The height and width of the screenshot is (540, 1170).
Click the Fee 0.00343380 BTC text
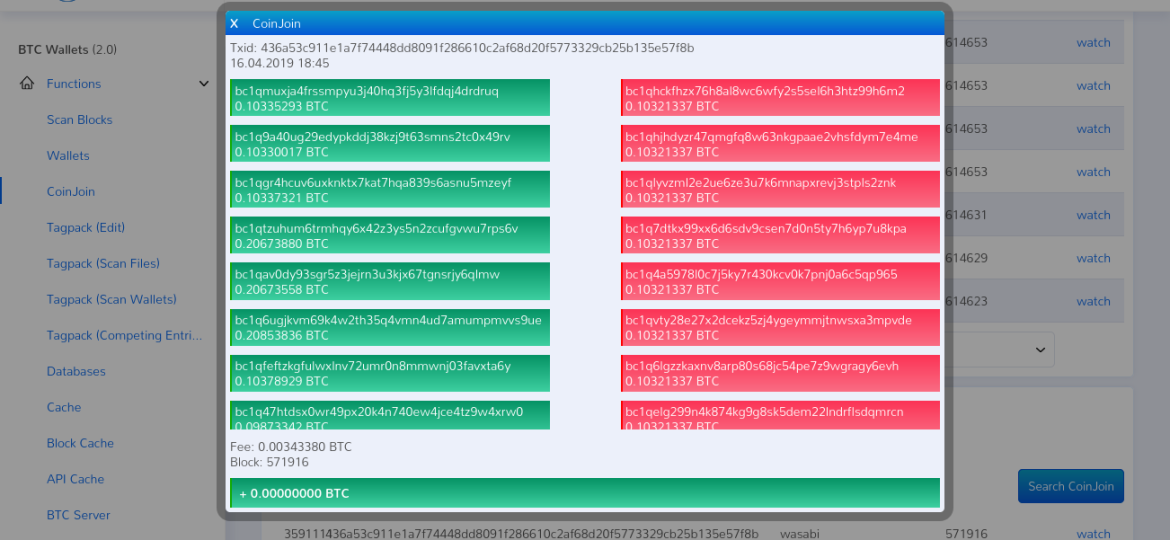click(291, 447)
